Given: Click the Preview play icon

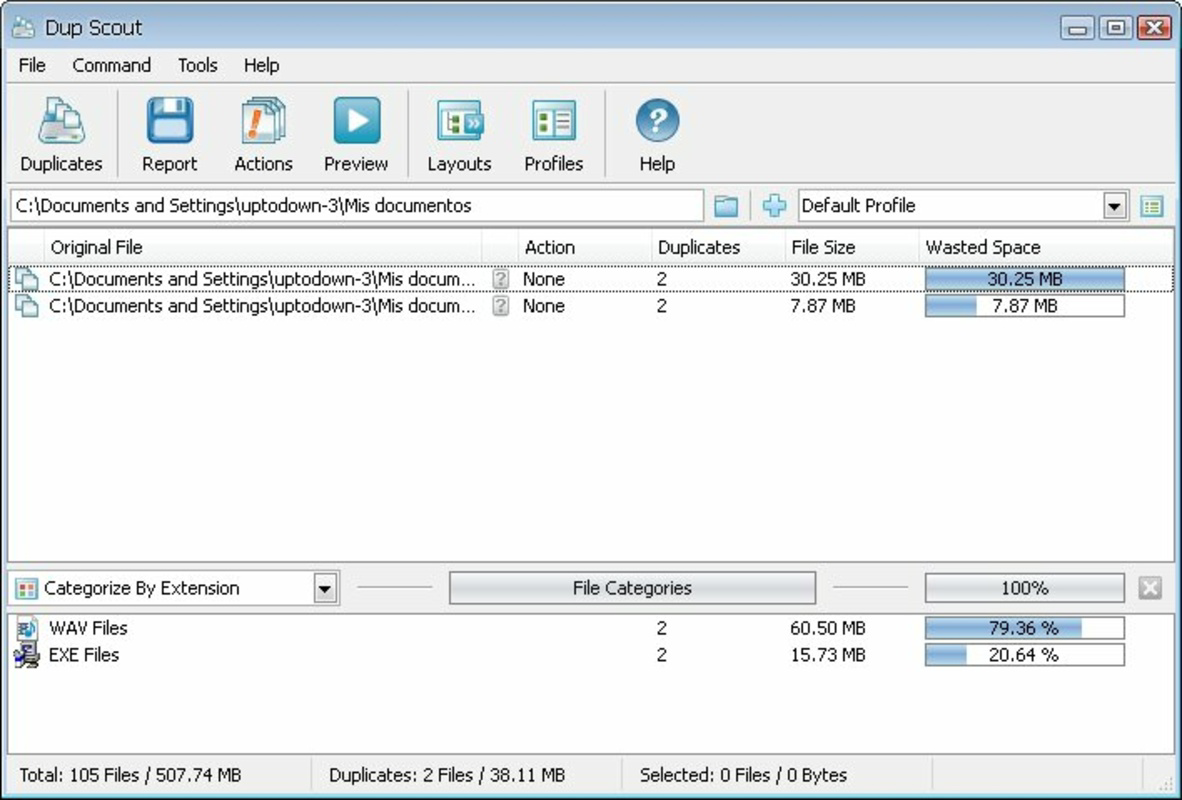Looking at the screenshot, I should 357,121.
